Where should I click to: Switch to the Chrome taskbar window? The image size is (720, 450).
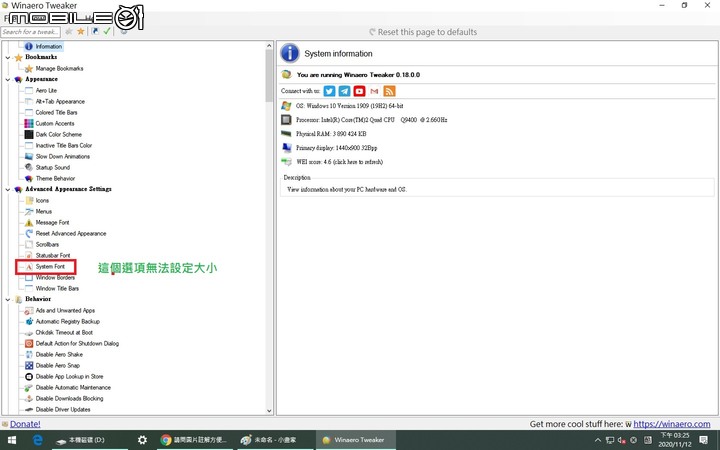coord(194,440)
